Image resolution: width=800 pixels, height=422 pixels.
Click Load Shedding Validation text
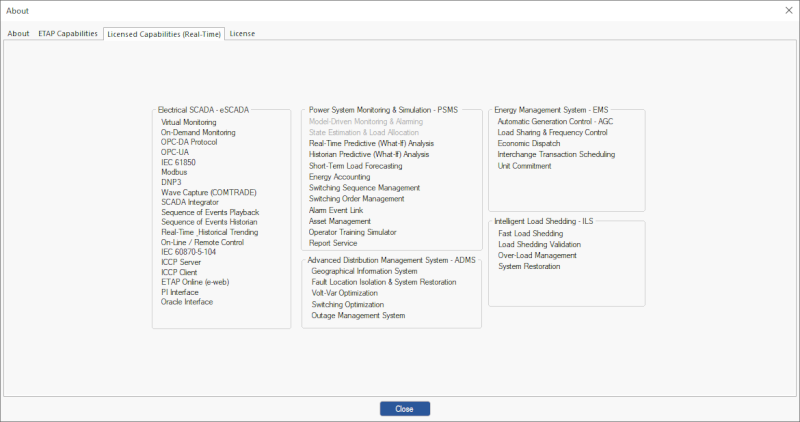click(539, 244)
